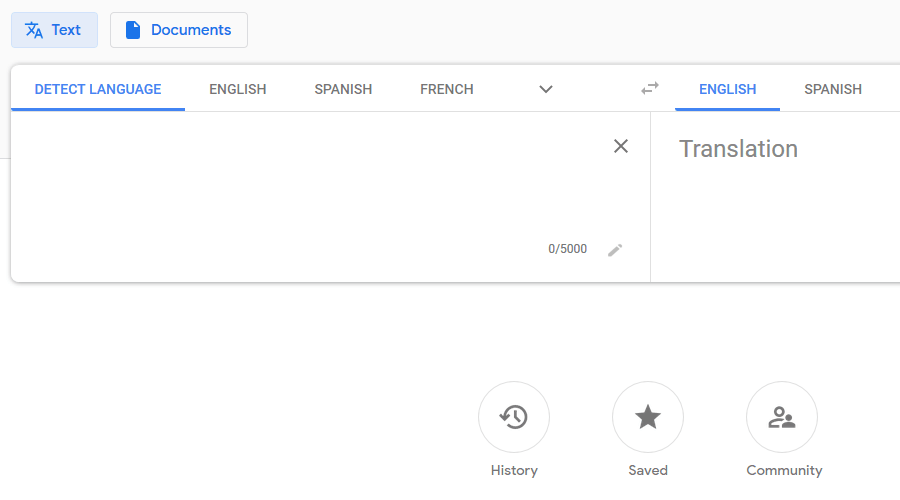Open Saved translations via star icon
900x500 pixels.
(647, 417)
